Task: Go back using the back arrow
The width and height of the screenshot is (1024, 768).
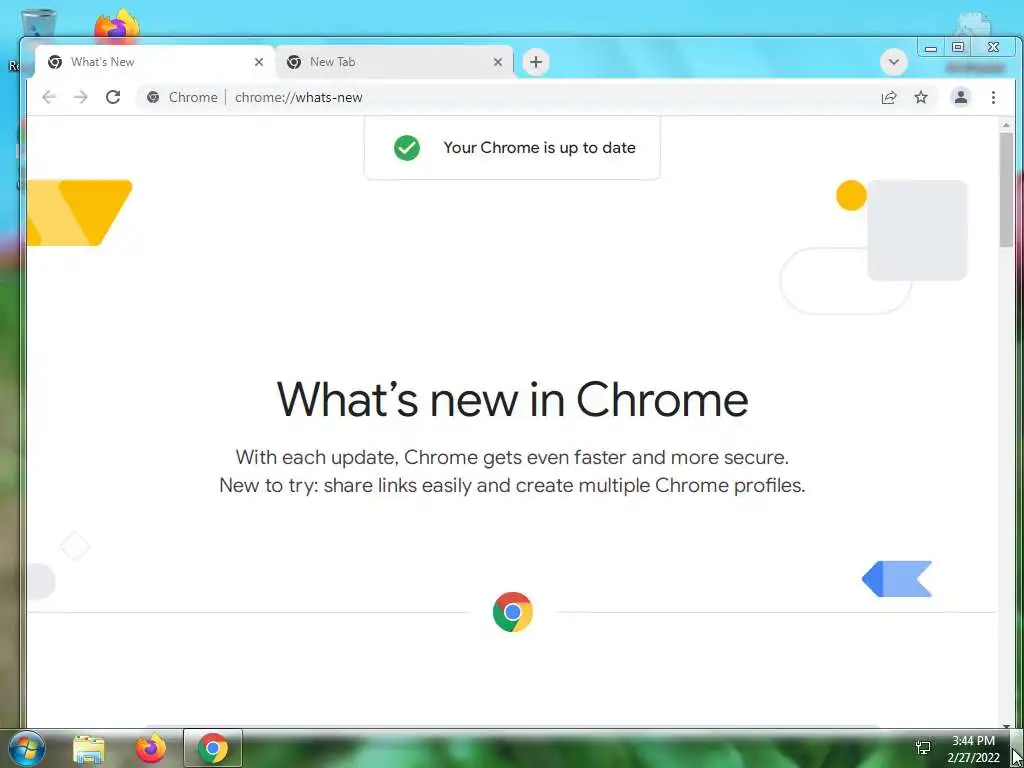Action: point(49,97)
